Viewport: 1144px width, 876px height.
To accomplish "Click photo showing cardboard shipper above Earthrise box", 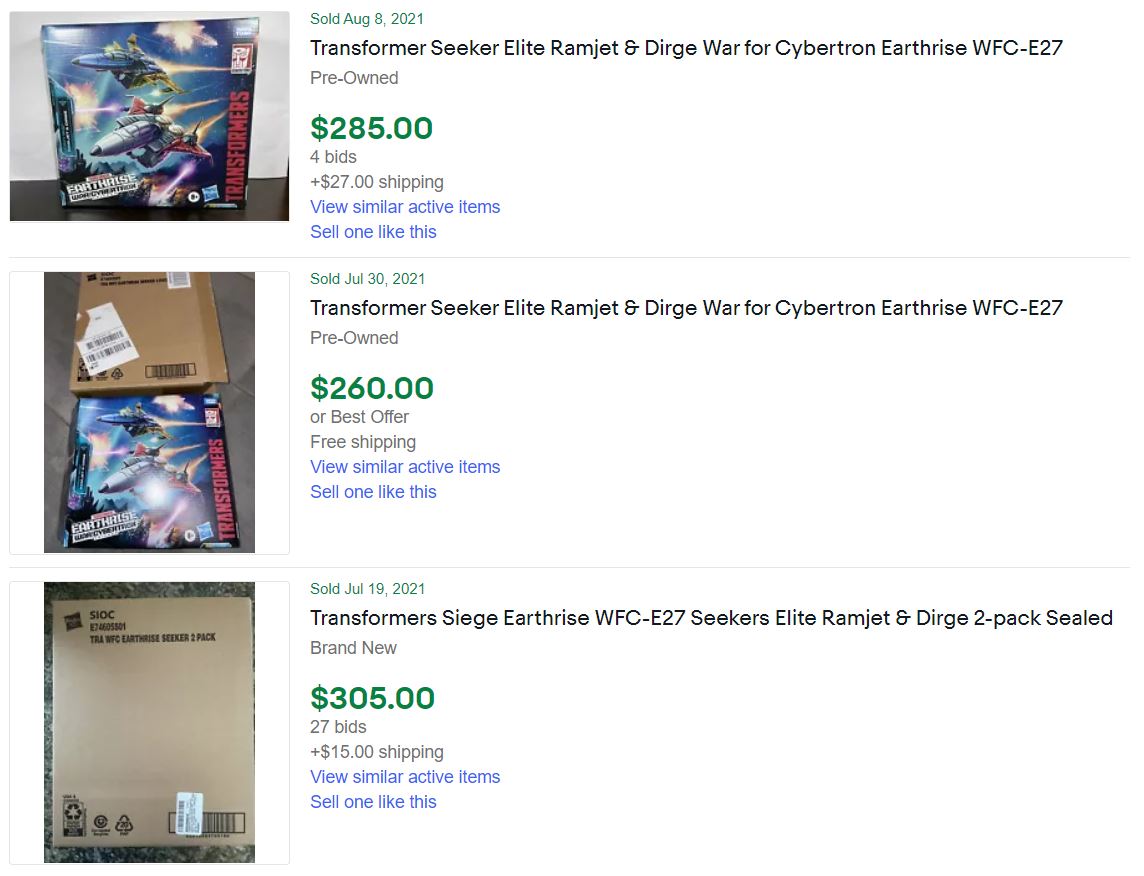I will (149, 412).
